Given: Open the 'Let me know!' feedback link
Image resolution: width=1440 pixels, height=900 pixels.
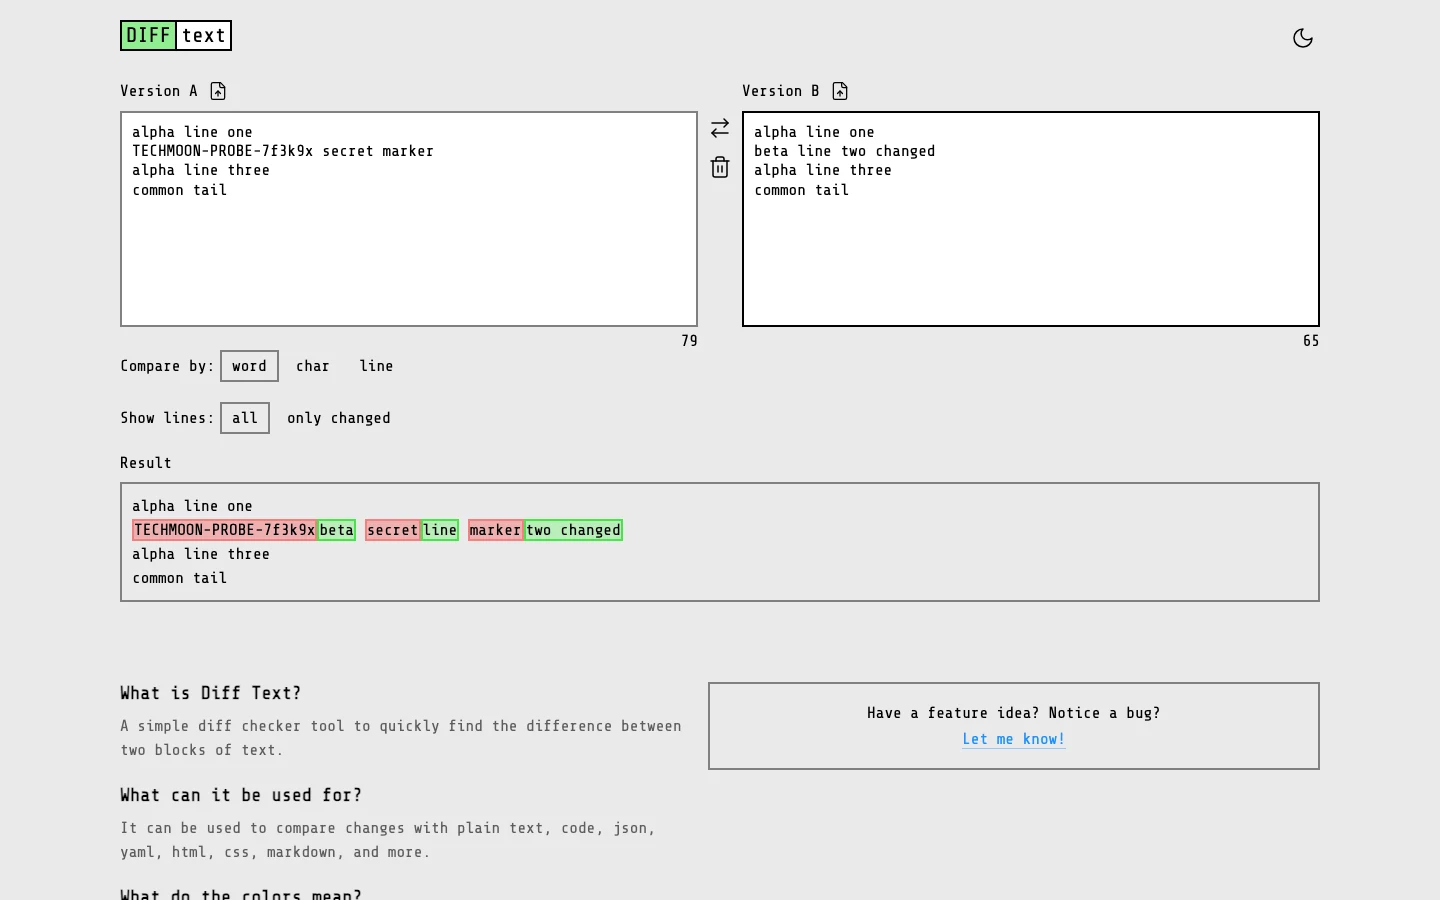Looking at the screenshot, I should [x=1014, y=739].
